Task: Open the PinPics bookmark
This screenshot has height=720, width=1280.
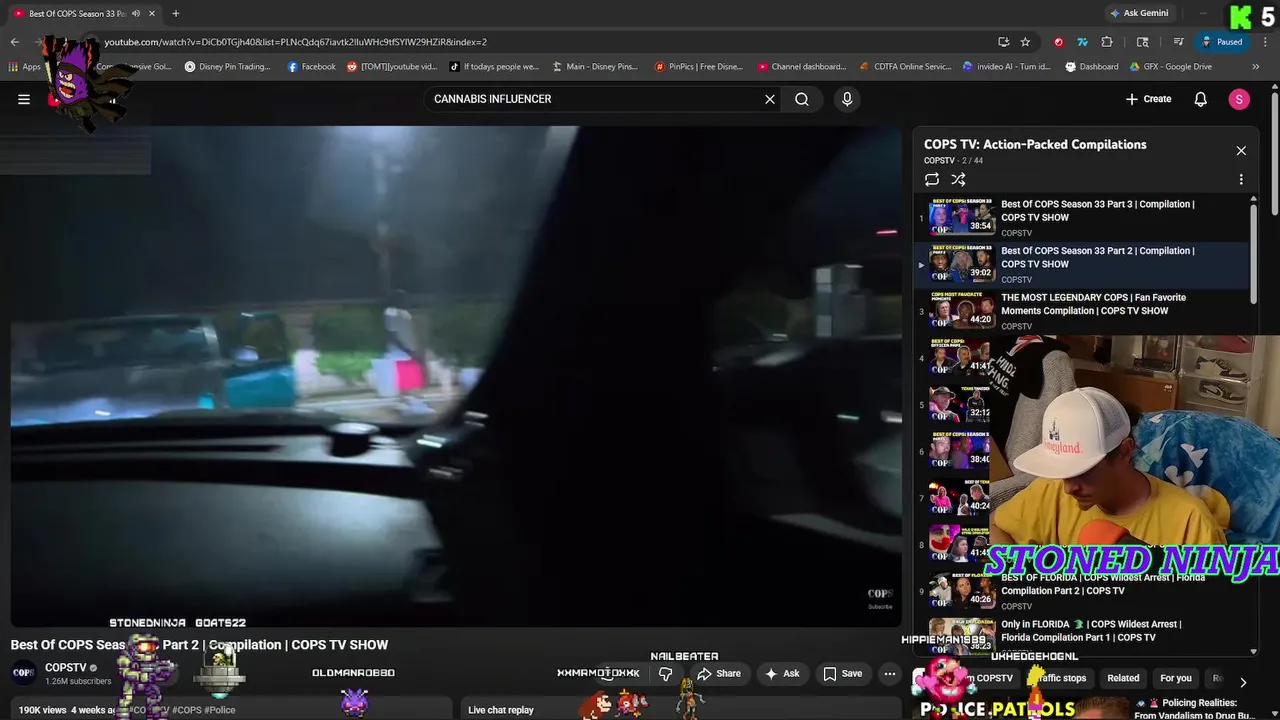Action: 699,67
